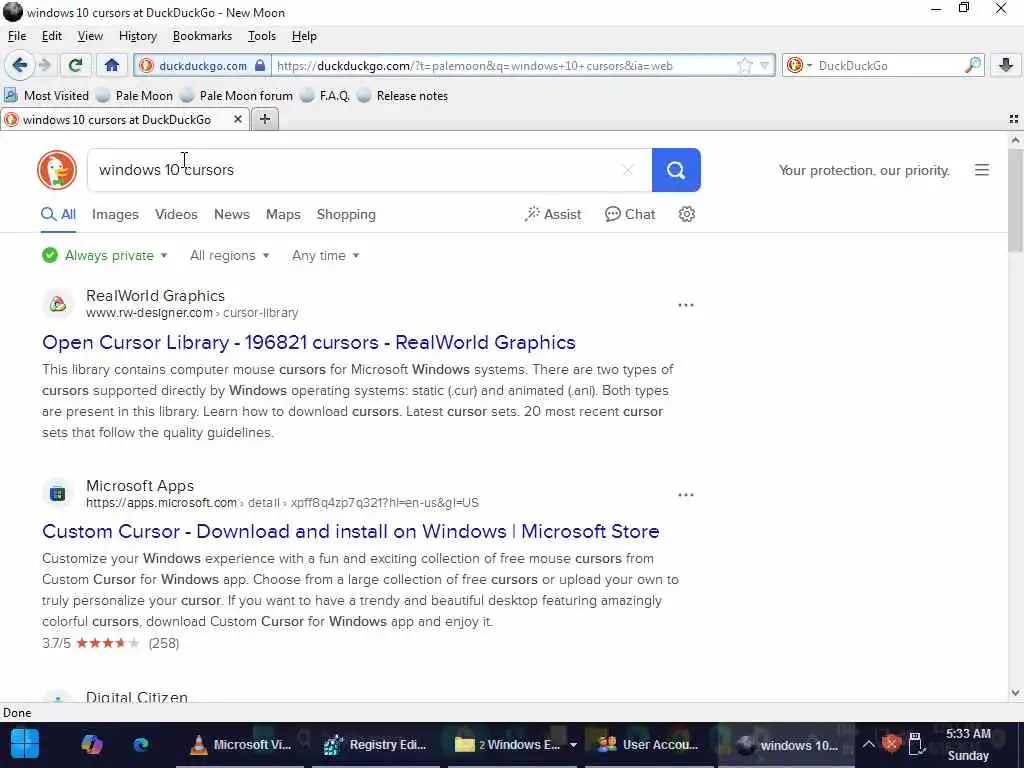This screenshot has height=768, width=1024.
Task: Open more options for RealWorld Graphics result
Action: (686, 305)
